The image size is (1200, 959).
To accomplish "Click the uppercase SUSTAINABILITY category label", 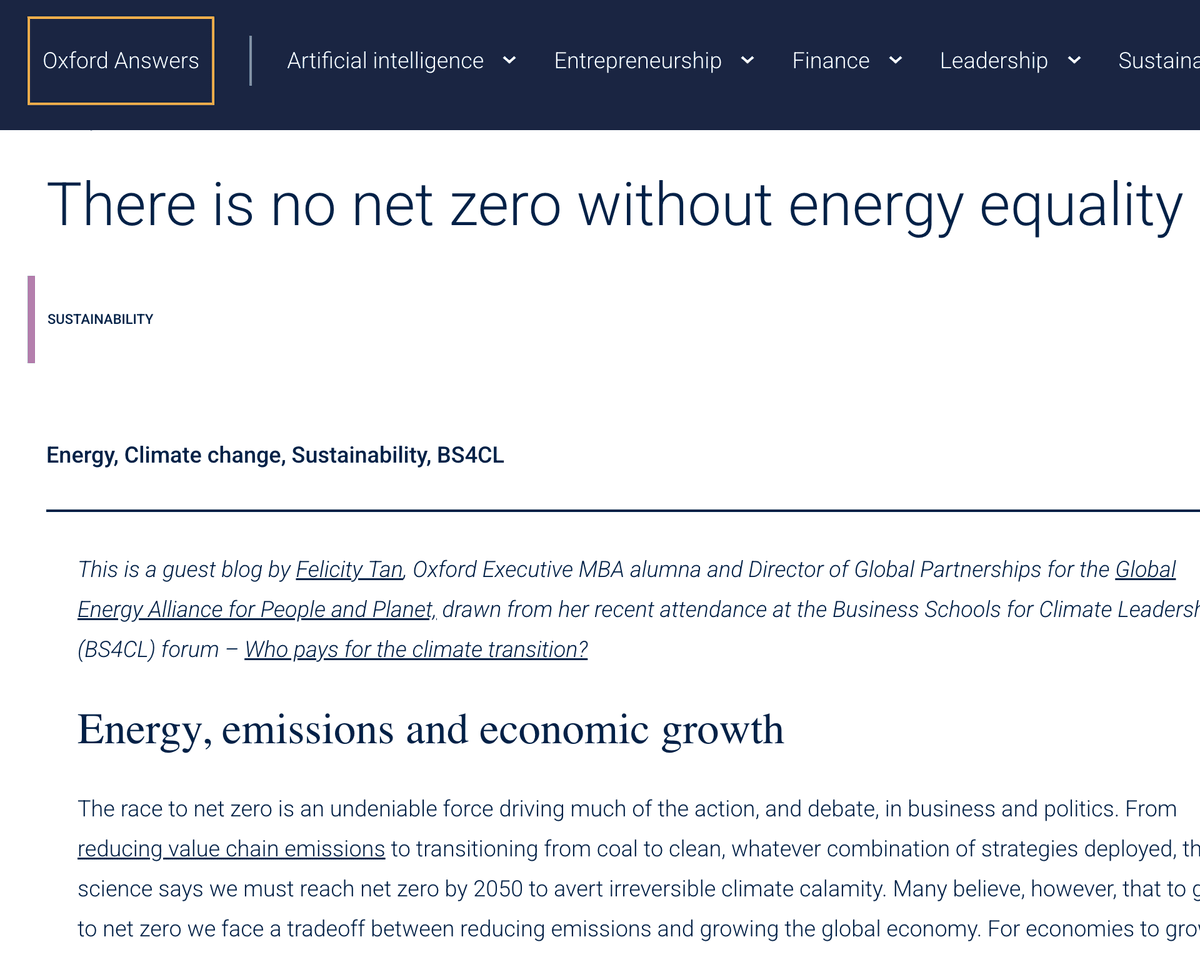I will [x=100, y=319].
